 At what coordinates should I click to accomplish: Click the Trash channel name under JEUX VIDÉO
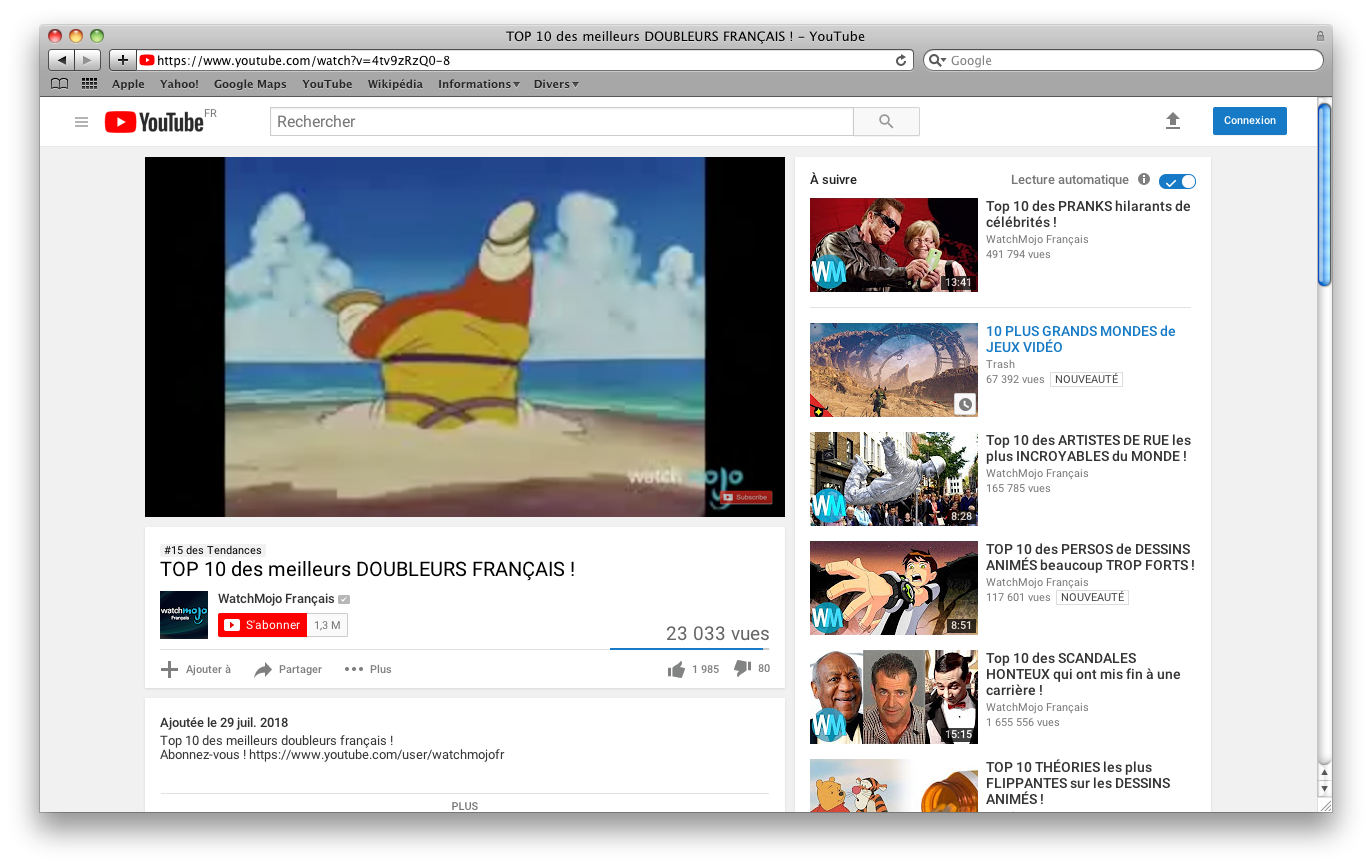click(1000, 364)
